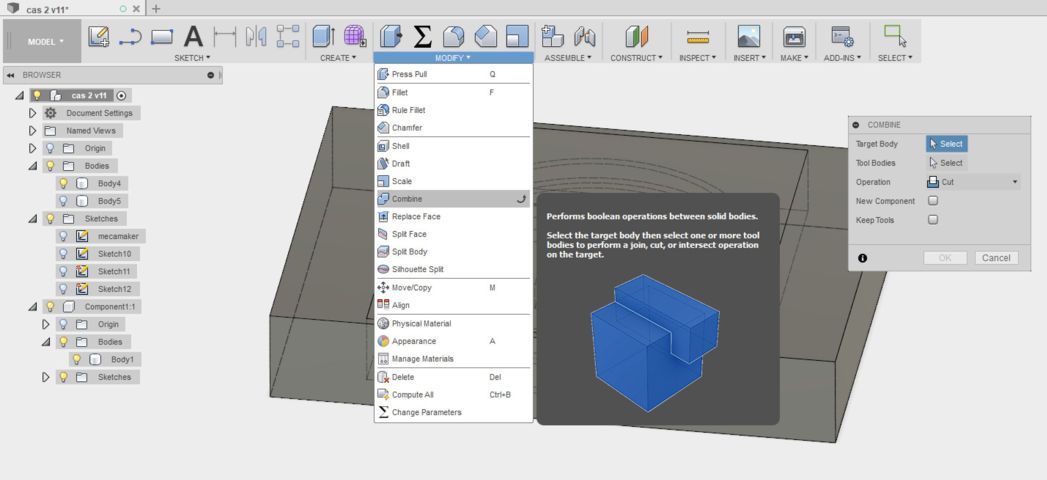Toggle visibility bulb of Sketch10
This screenshot has height=480, width=1047.
click(63, 254)
